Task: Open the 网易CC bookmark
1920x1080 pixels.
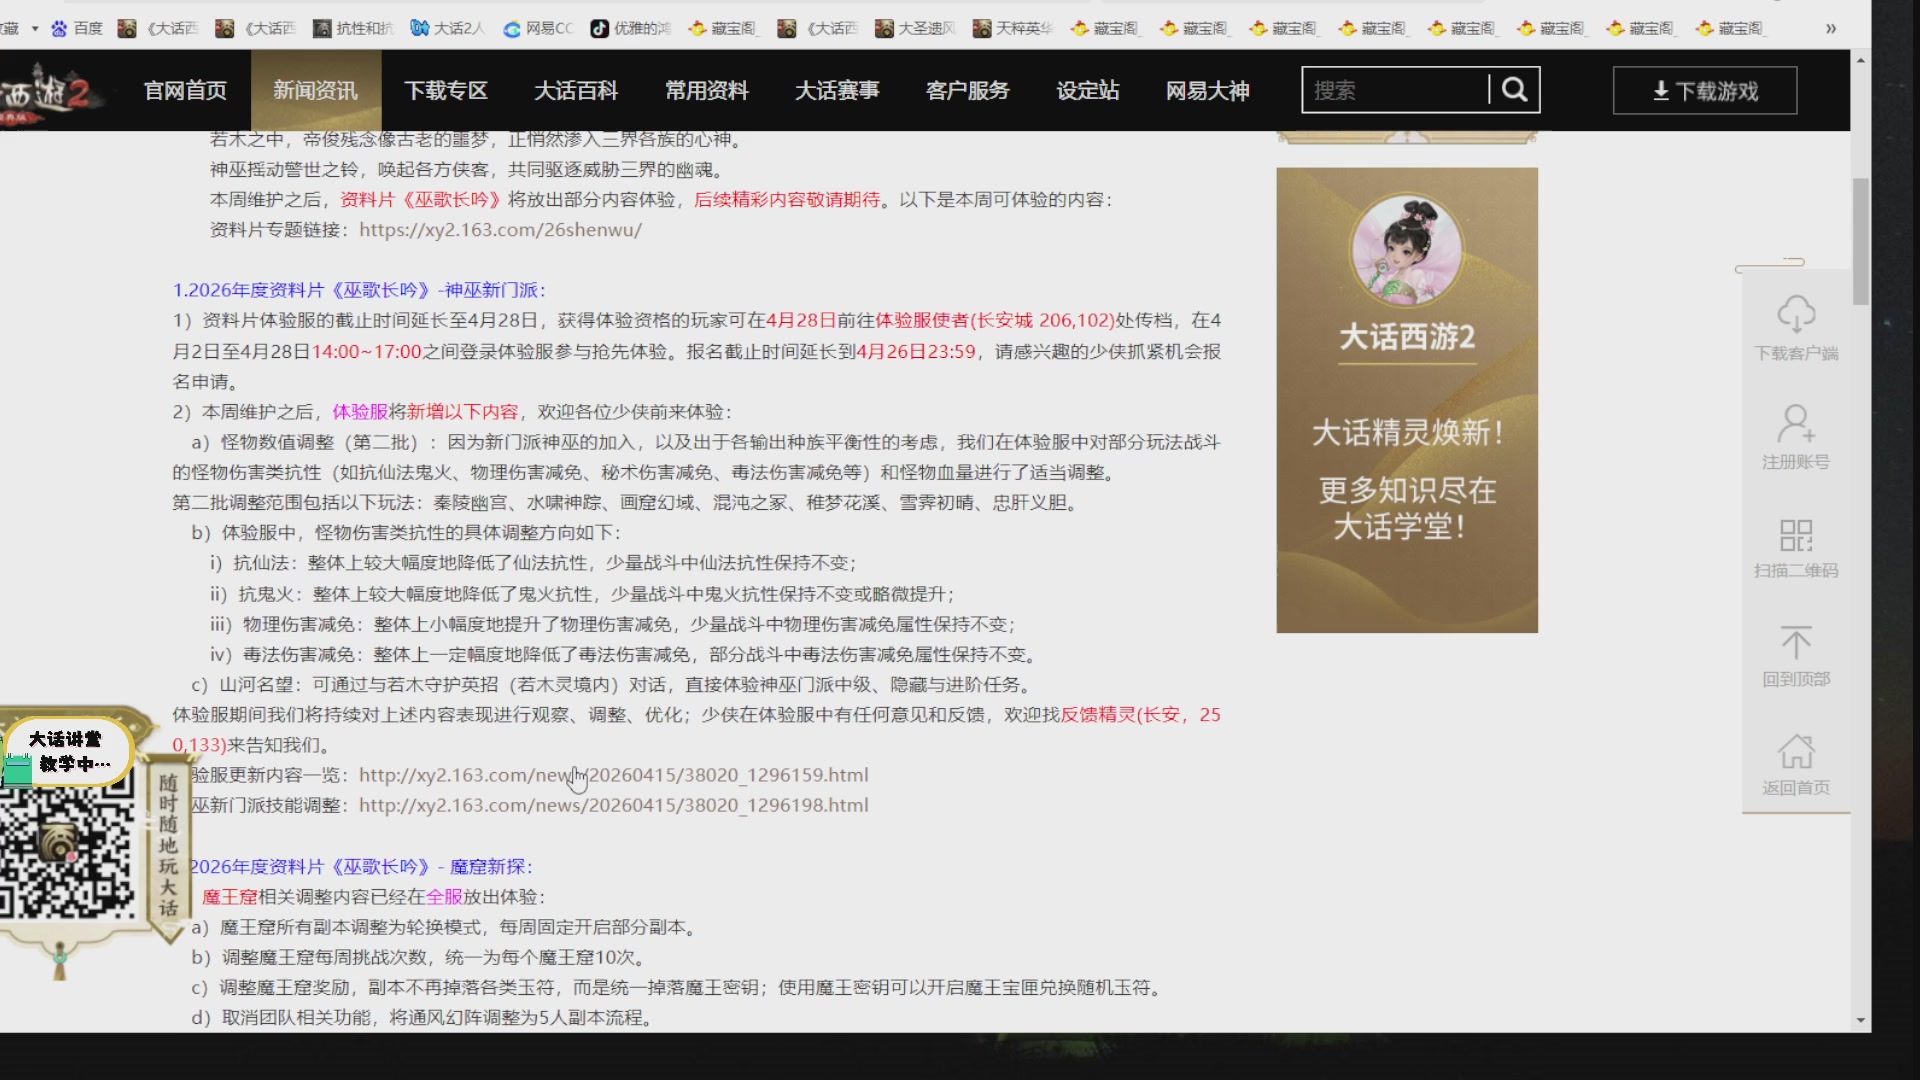Action: 512,28
